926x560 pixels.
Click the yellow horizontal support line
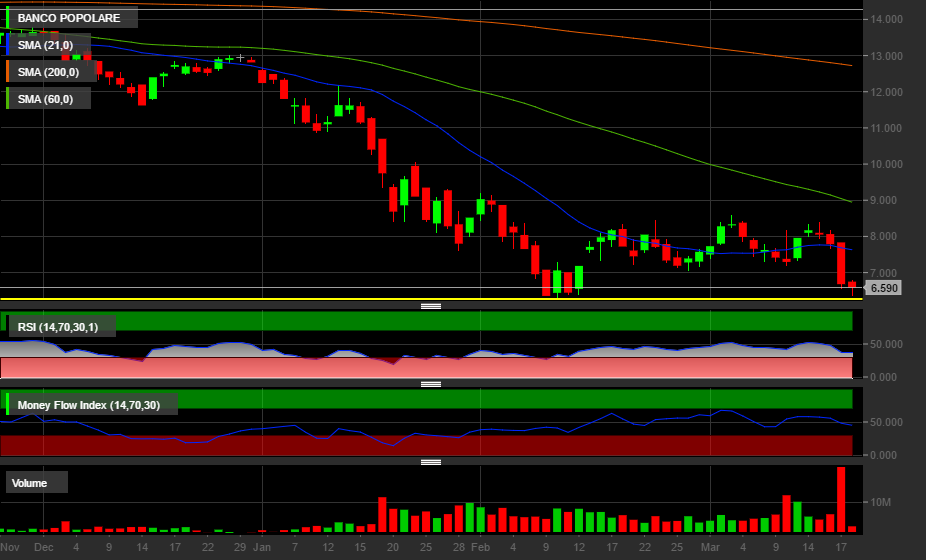click(x=431, y=299)
